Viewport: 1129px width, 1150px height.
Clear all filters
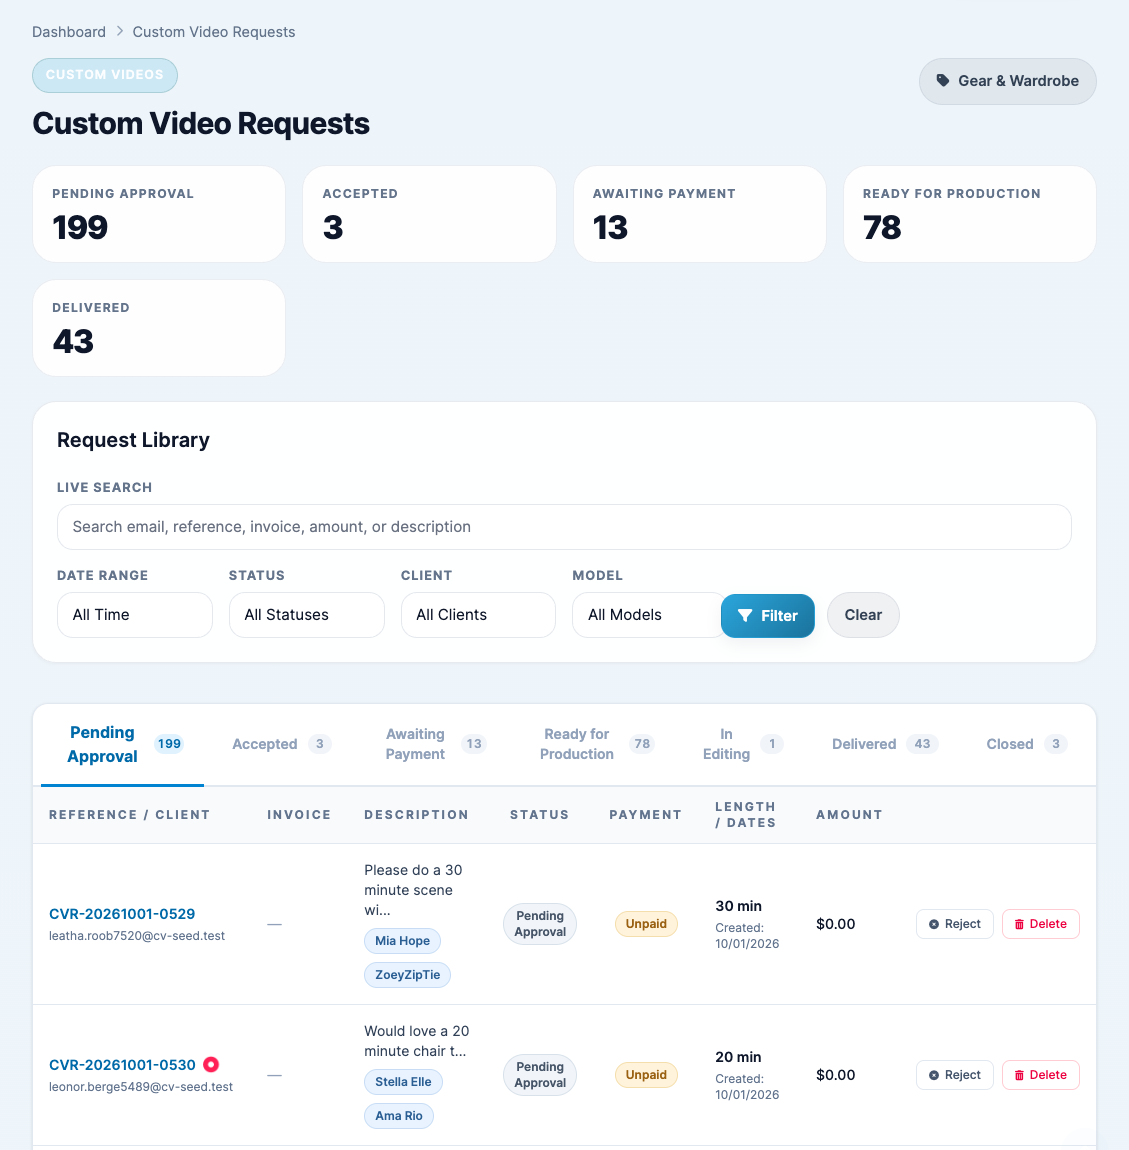pos(863,615)
